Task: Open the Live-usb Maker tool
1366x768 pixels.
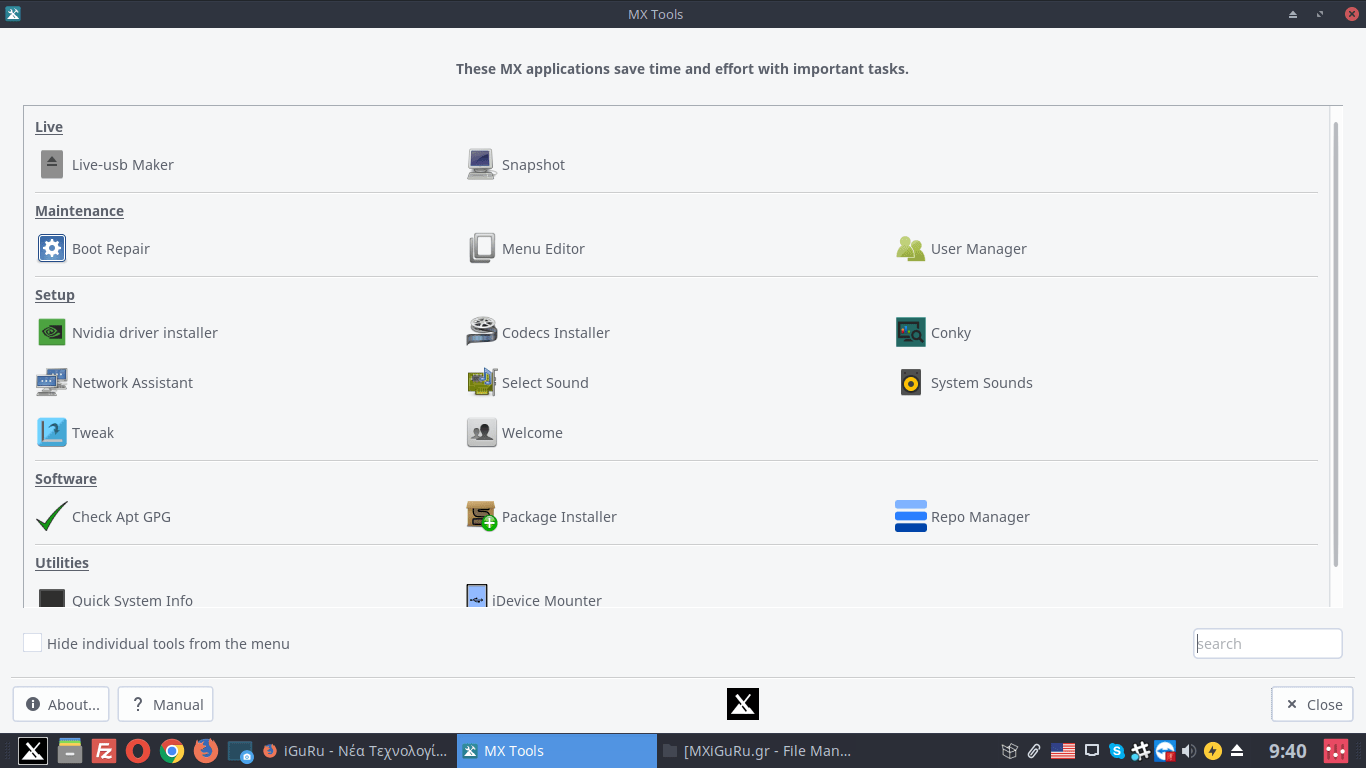Action: coord(107,165)
